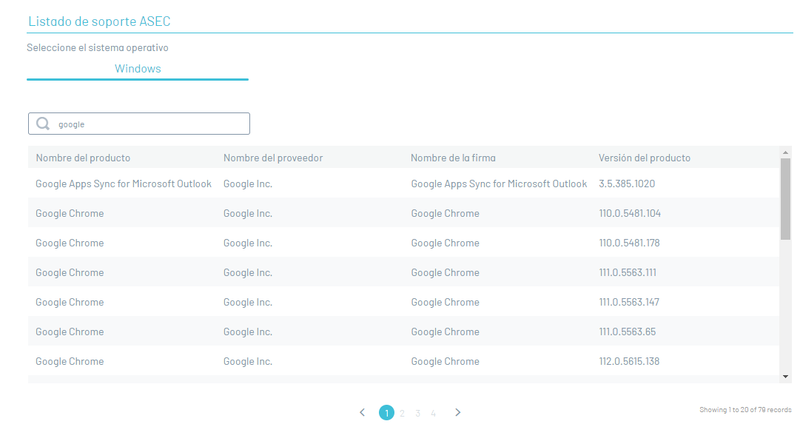Click the Showing 1 to 20 of 79 records text
800x424 pixels.
745,410
